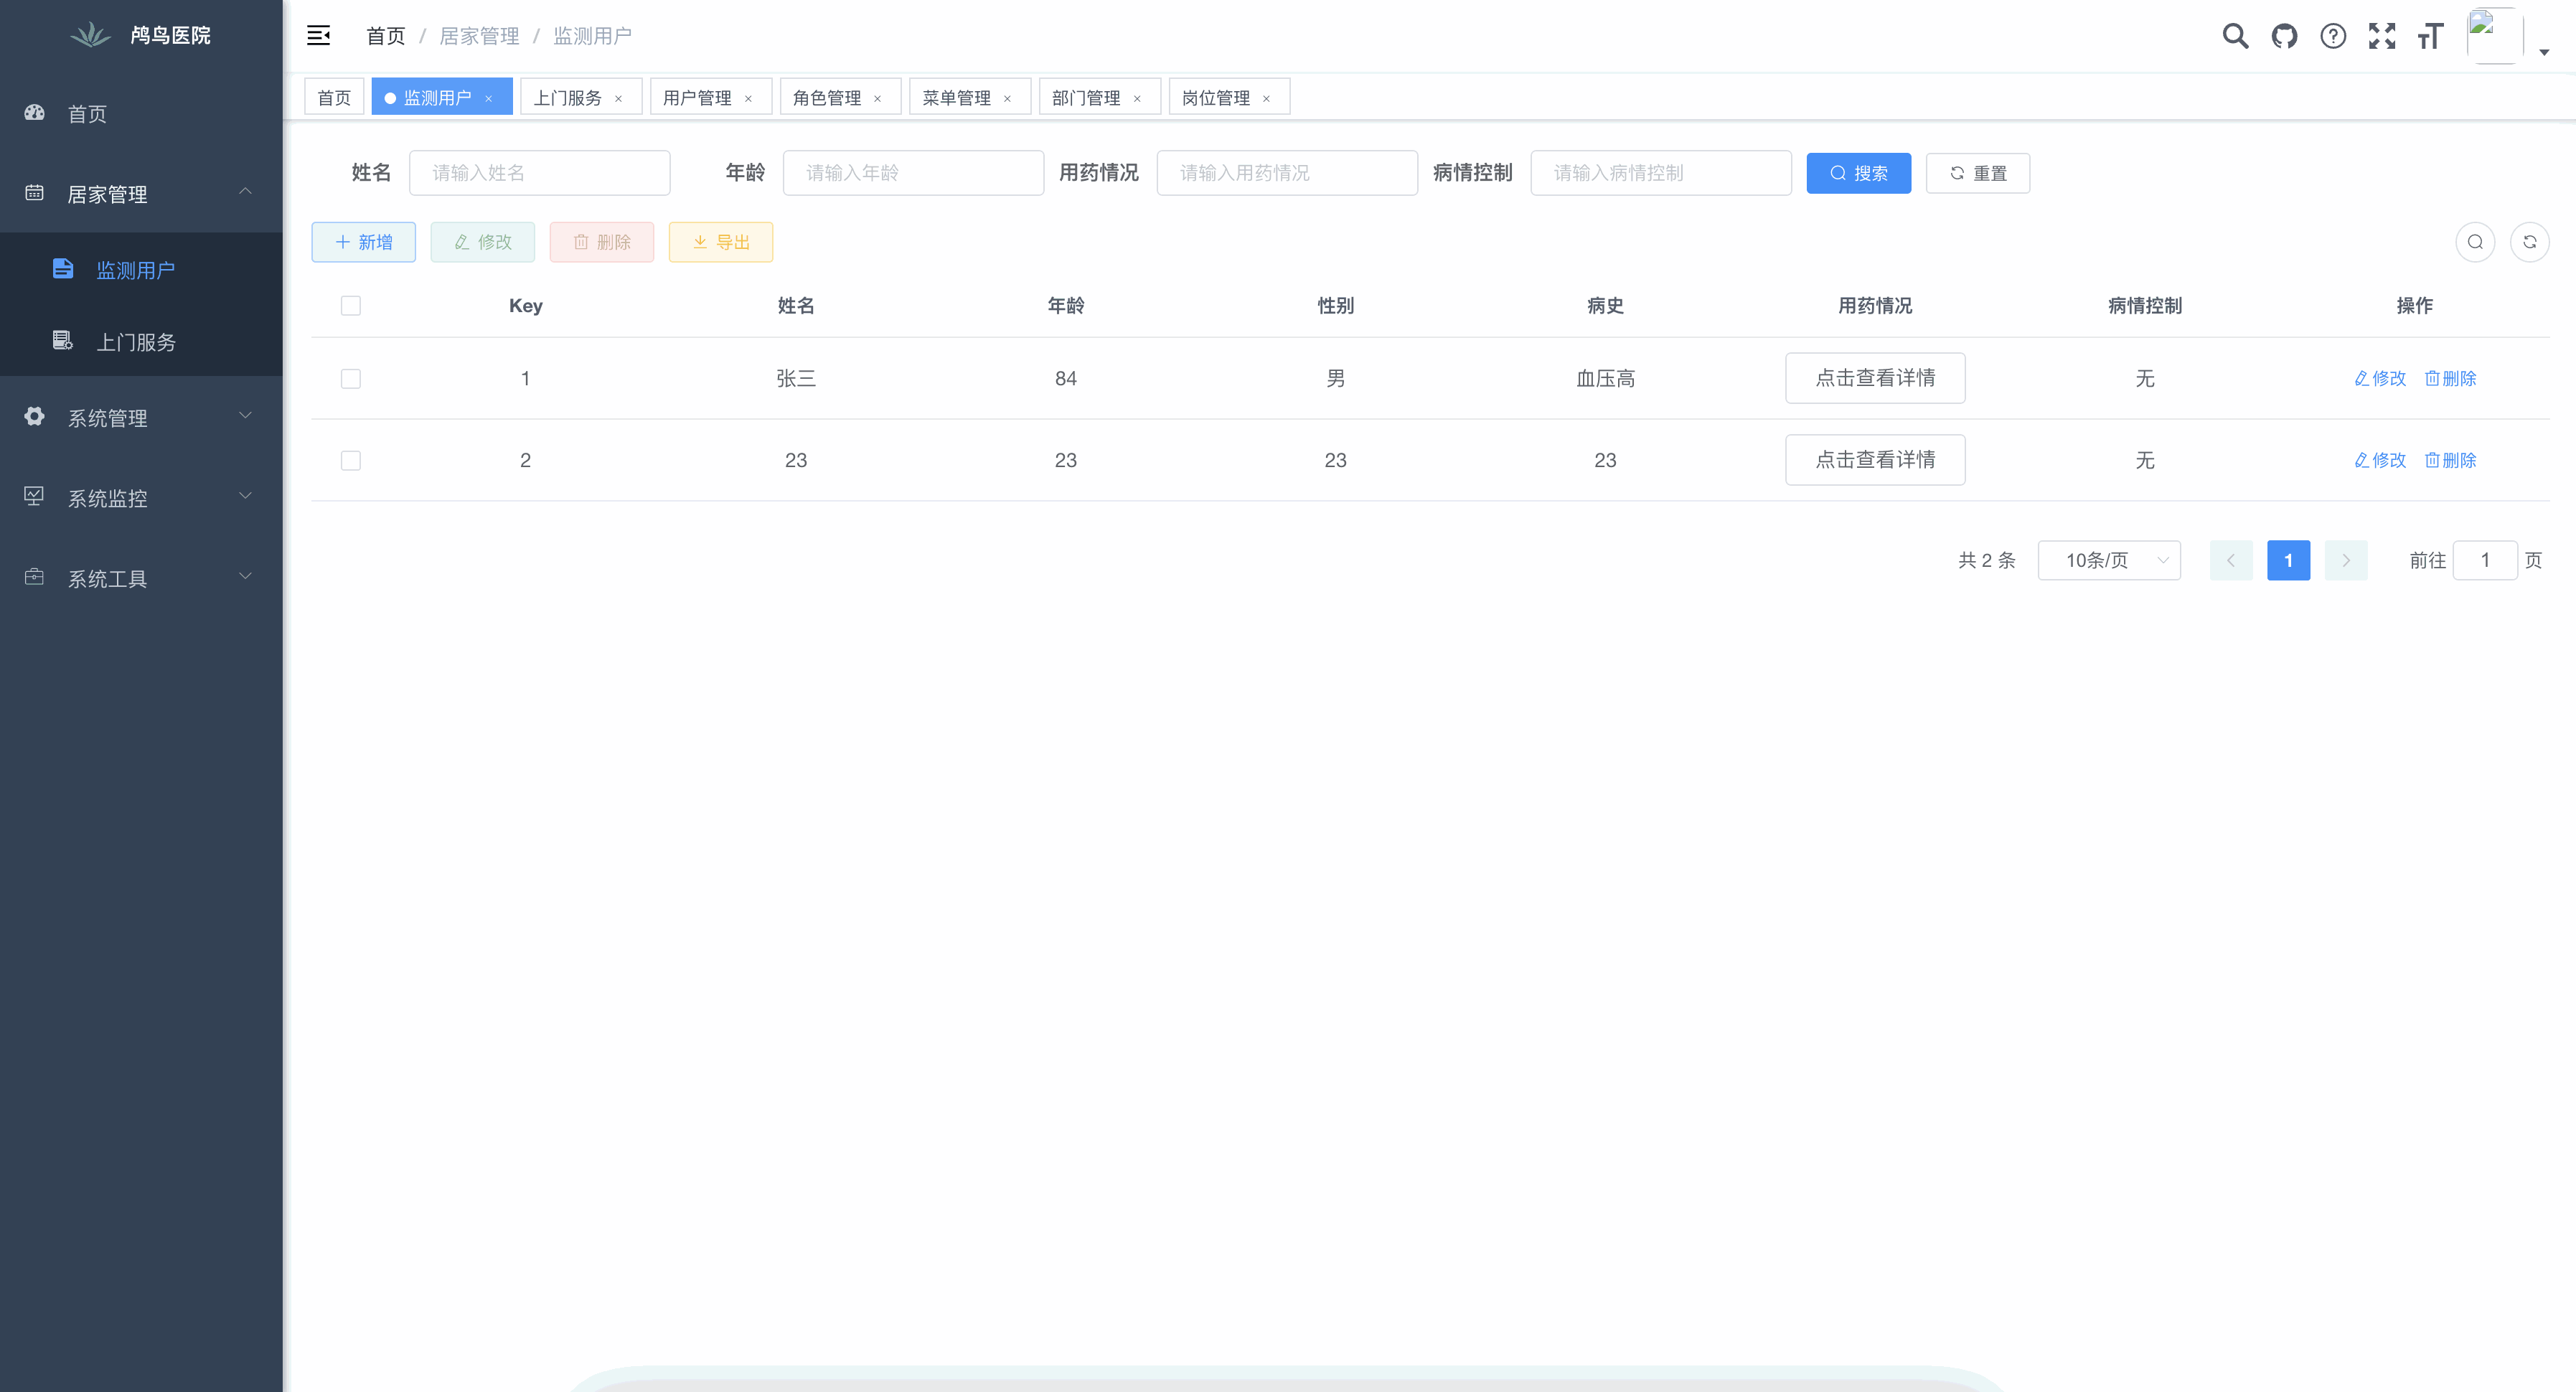Viewport: 2576px width, 1392px height.
Task: Close the 上门服务 tab
Action: click(618, 98)
